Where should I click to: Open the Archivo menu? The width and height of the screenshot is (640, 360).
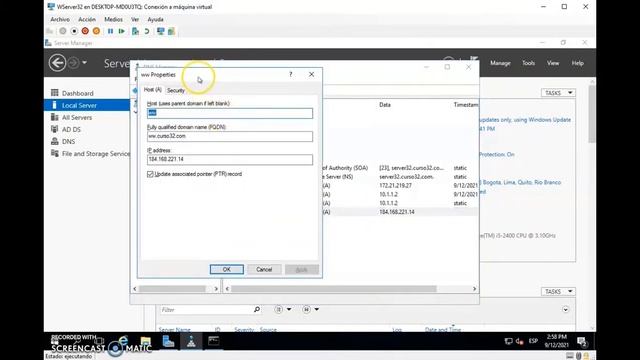pyautogui.click(x=60, y=19)
